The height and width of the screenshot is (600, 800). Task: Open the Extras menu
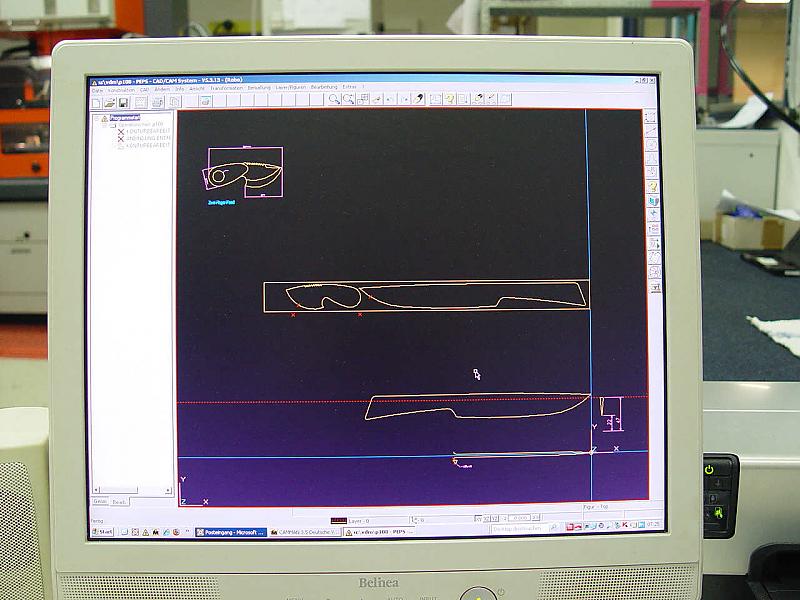point(349,88)
